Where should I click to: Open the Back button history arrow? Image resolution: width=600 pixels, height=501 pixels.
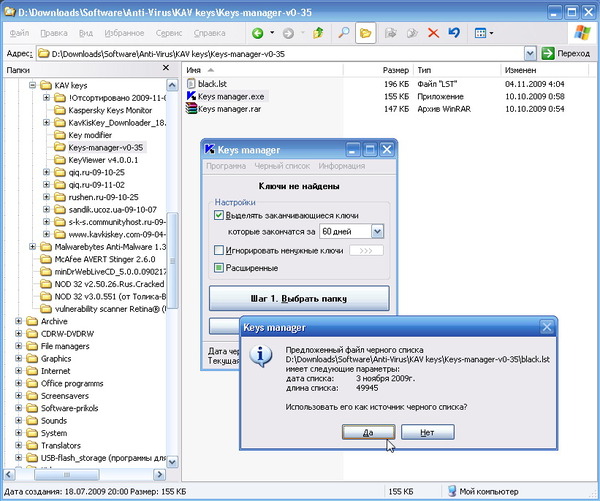tap(272, 33)
